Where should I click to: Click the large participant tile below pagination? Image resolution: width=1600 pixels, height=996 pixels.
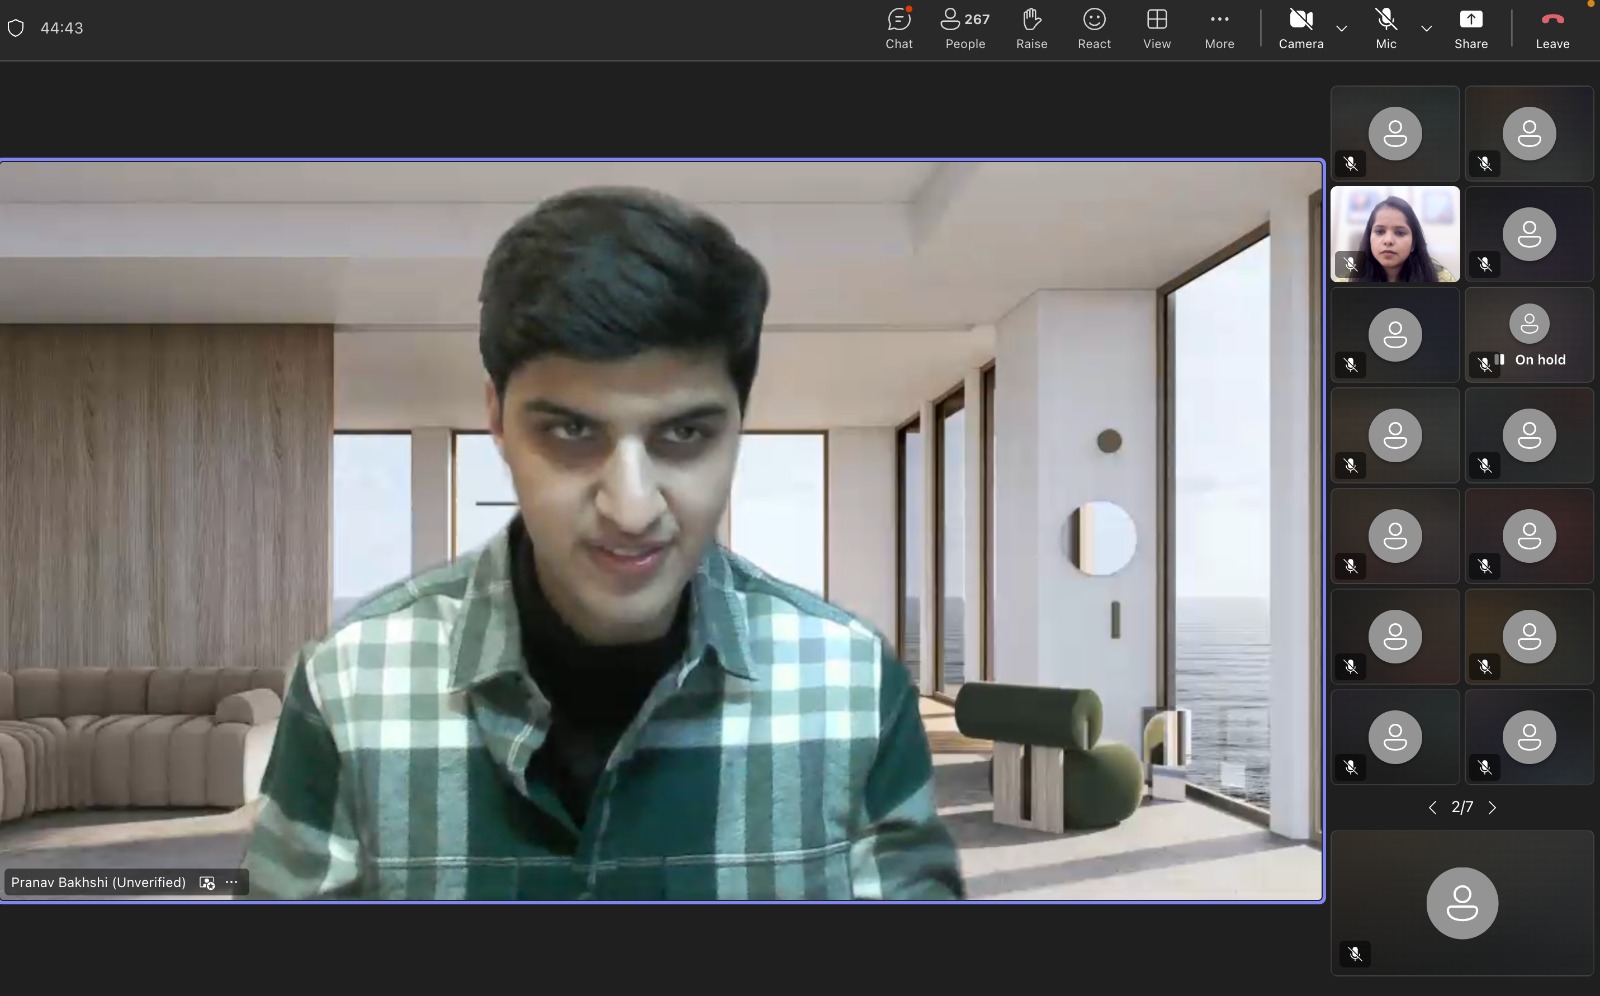[x=1462, y=902]
